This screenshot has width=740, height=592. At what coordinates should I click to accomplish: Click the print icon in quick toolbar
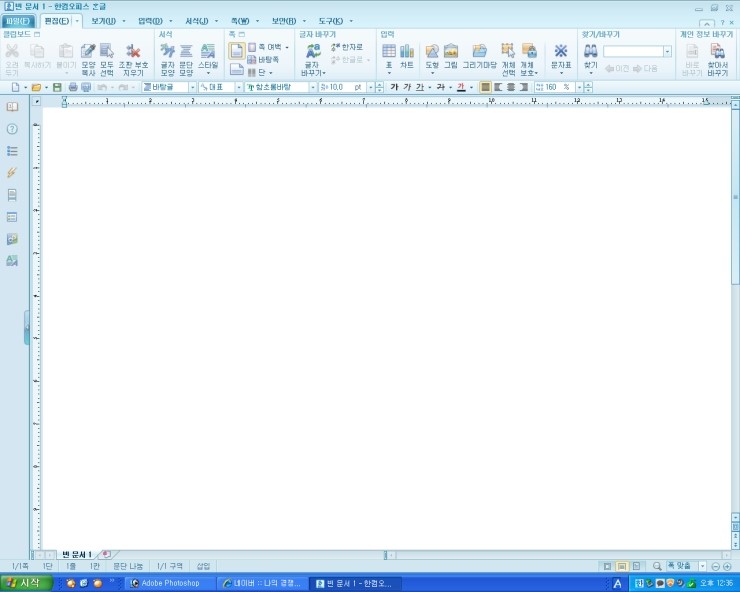tap(73, 87)
